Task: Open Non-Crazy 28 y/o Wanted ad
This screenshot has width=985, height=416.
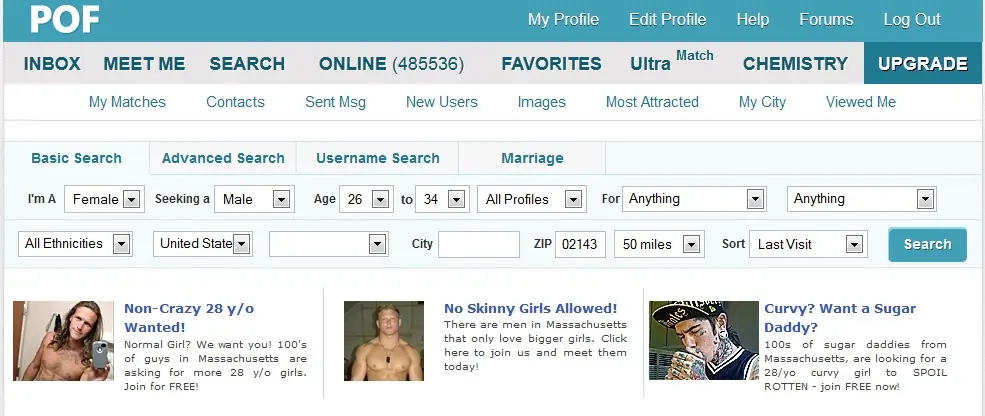Action: 188,317
